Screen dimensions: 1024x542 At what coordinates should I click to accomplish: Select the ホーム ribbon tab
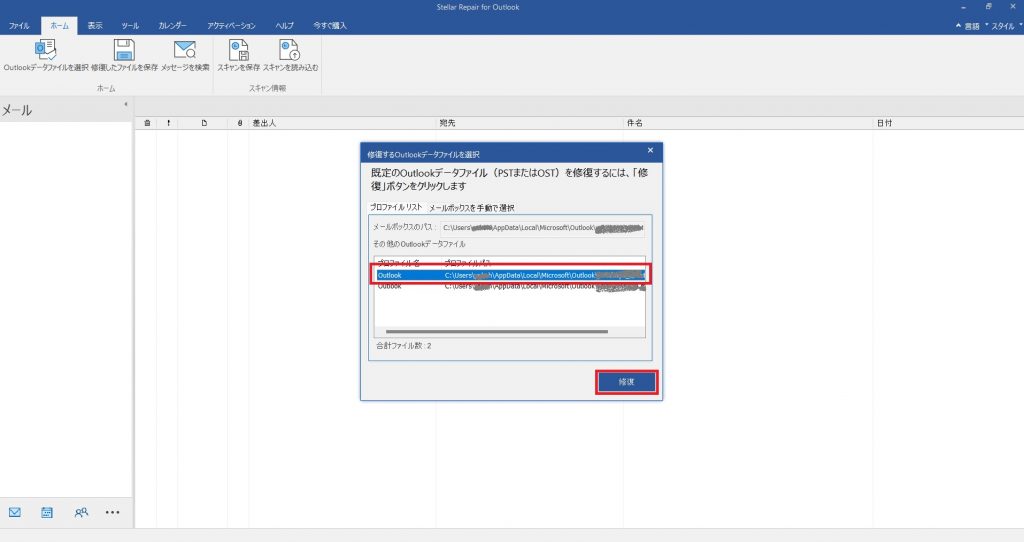pyautogui.click(x=59, y=25)
